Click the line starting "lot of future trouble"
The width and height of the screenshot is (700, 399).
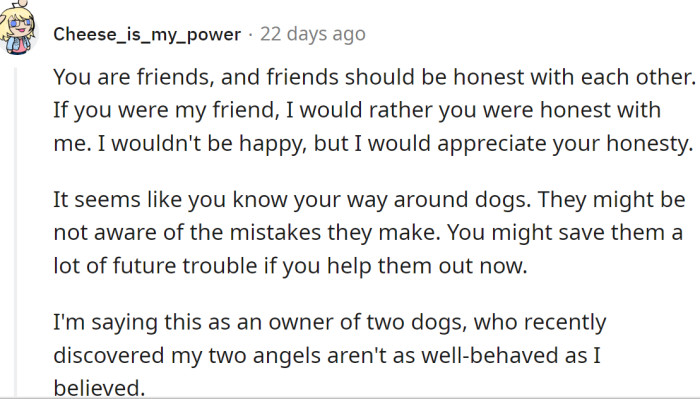point(291,266)
